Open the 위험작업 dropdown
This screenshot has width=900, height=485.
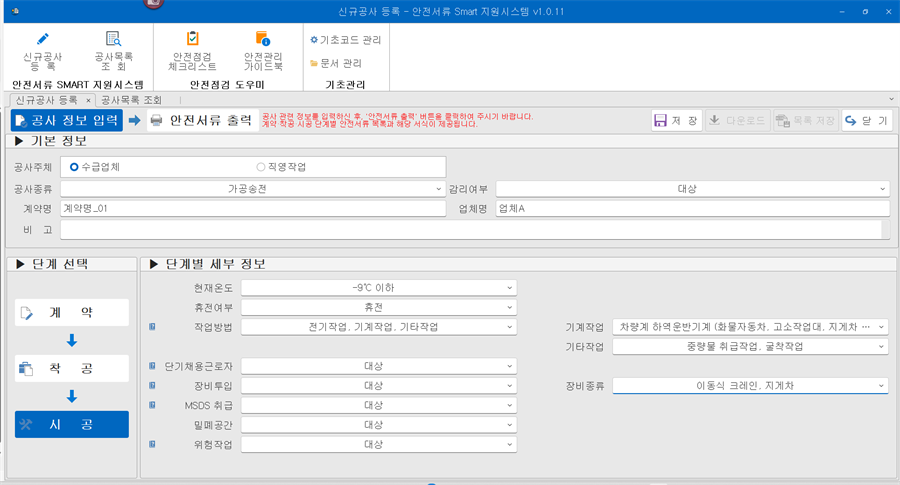(x=379, y=444)
